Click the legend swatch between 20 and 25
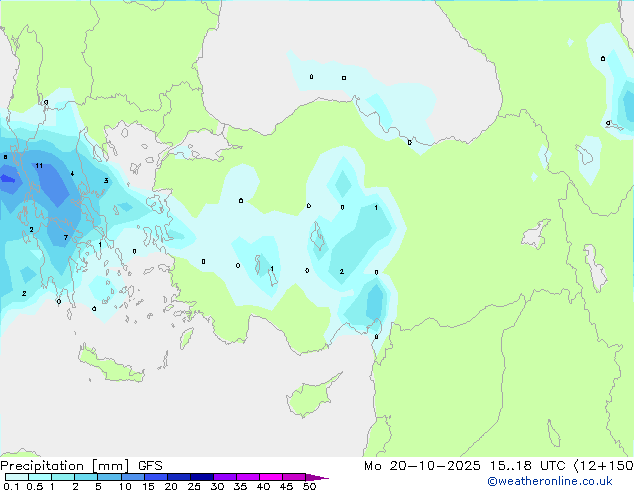The image size is (634, 490). [179, 477]
